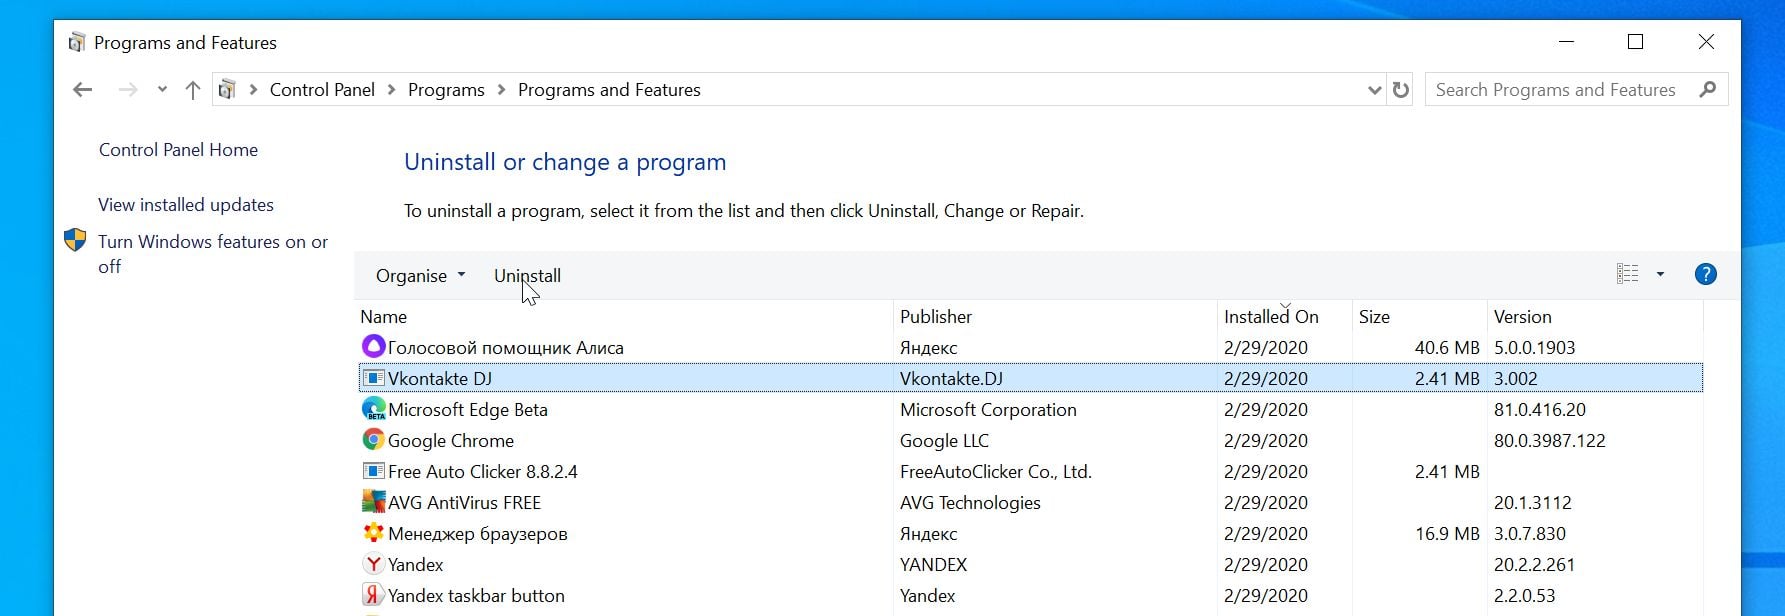Viewport: 1785px width, 616px height.
Task: Click publisher Vkontakte.DJ cell
Action: pos(951,379)
